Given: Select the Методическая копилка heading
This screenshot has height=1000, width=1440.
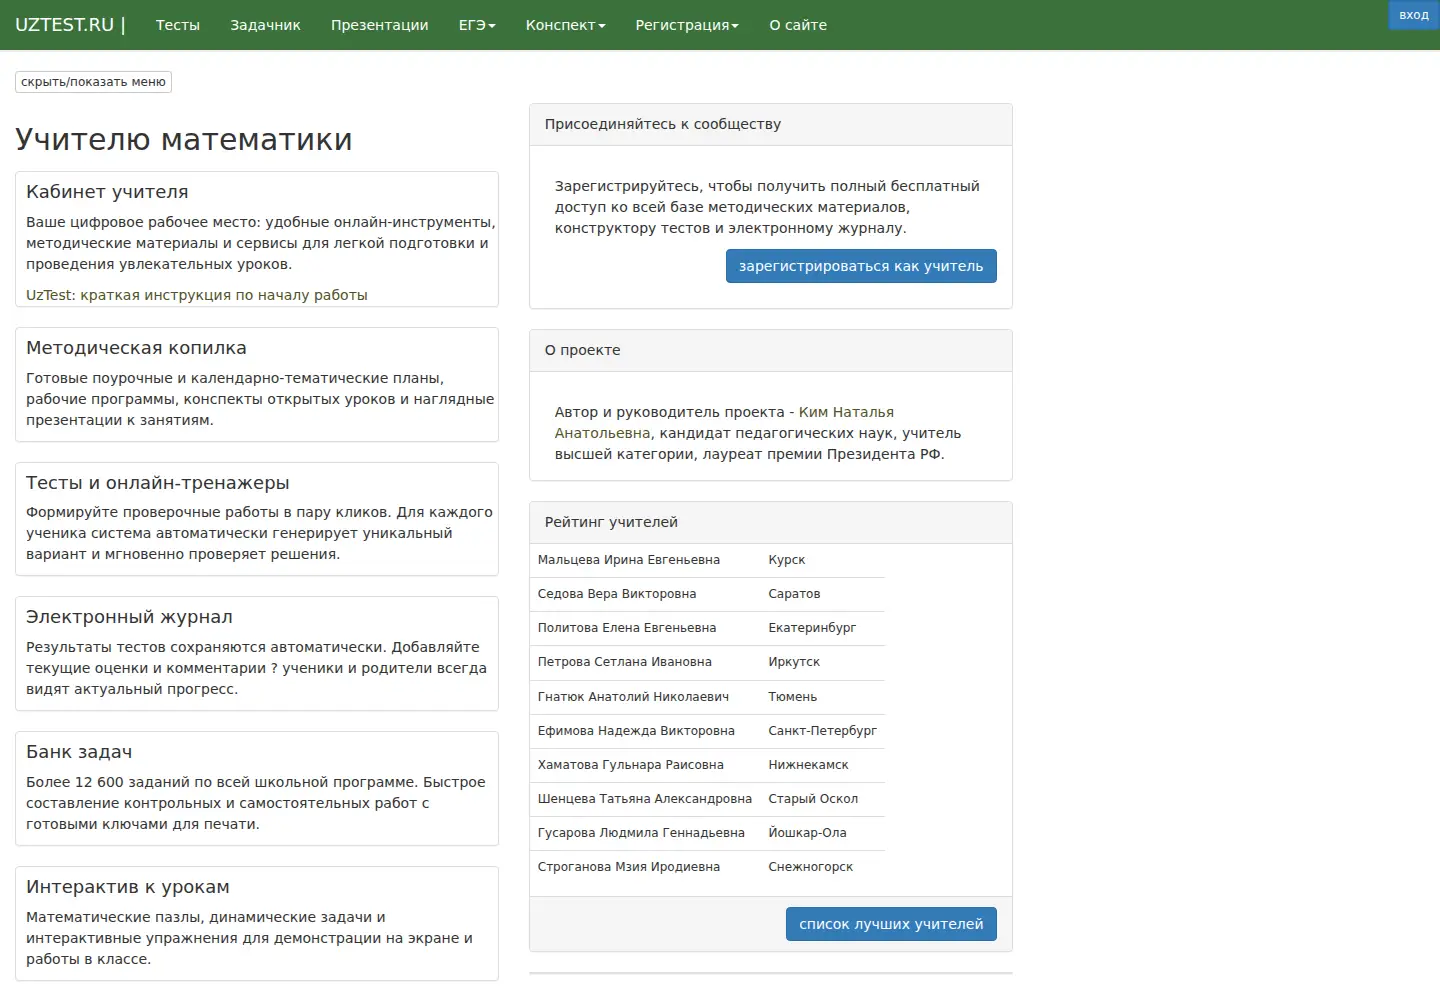Looking at the screenshot, I should tap(136, 348).
